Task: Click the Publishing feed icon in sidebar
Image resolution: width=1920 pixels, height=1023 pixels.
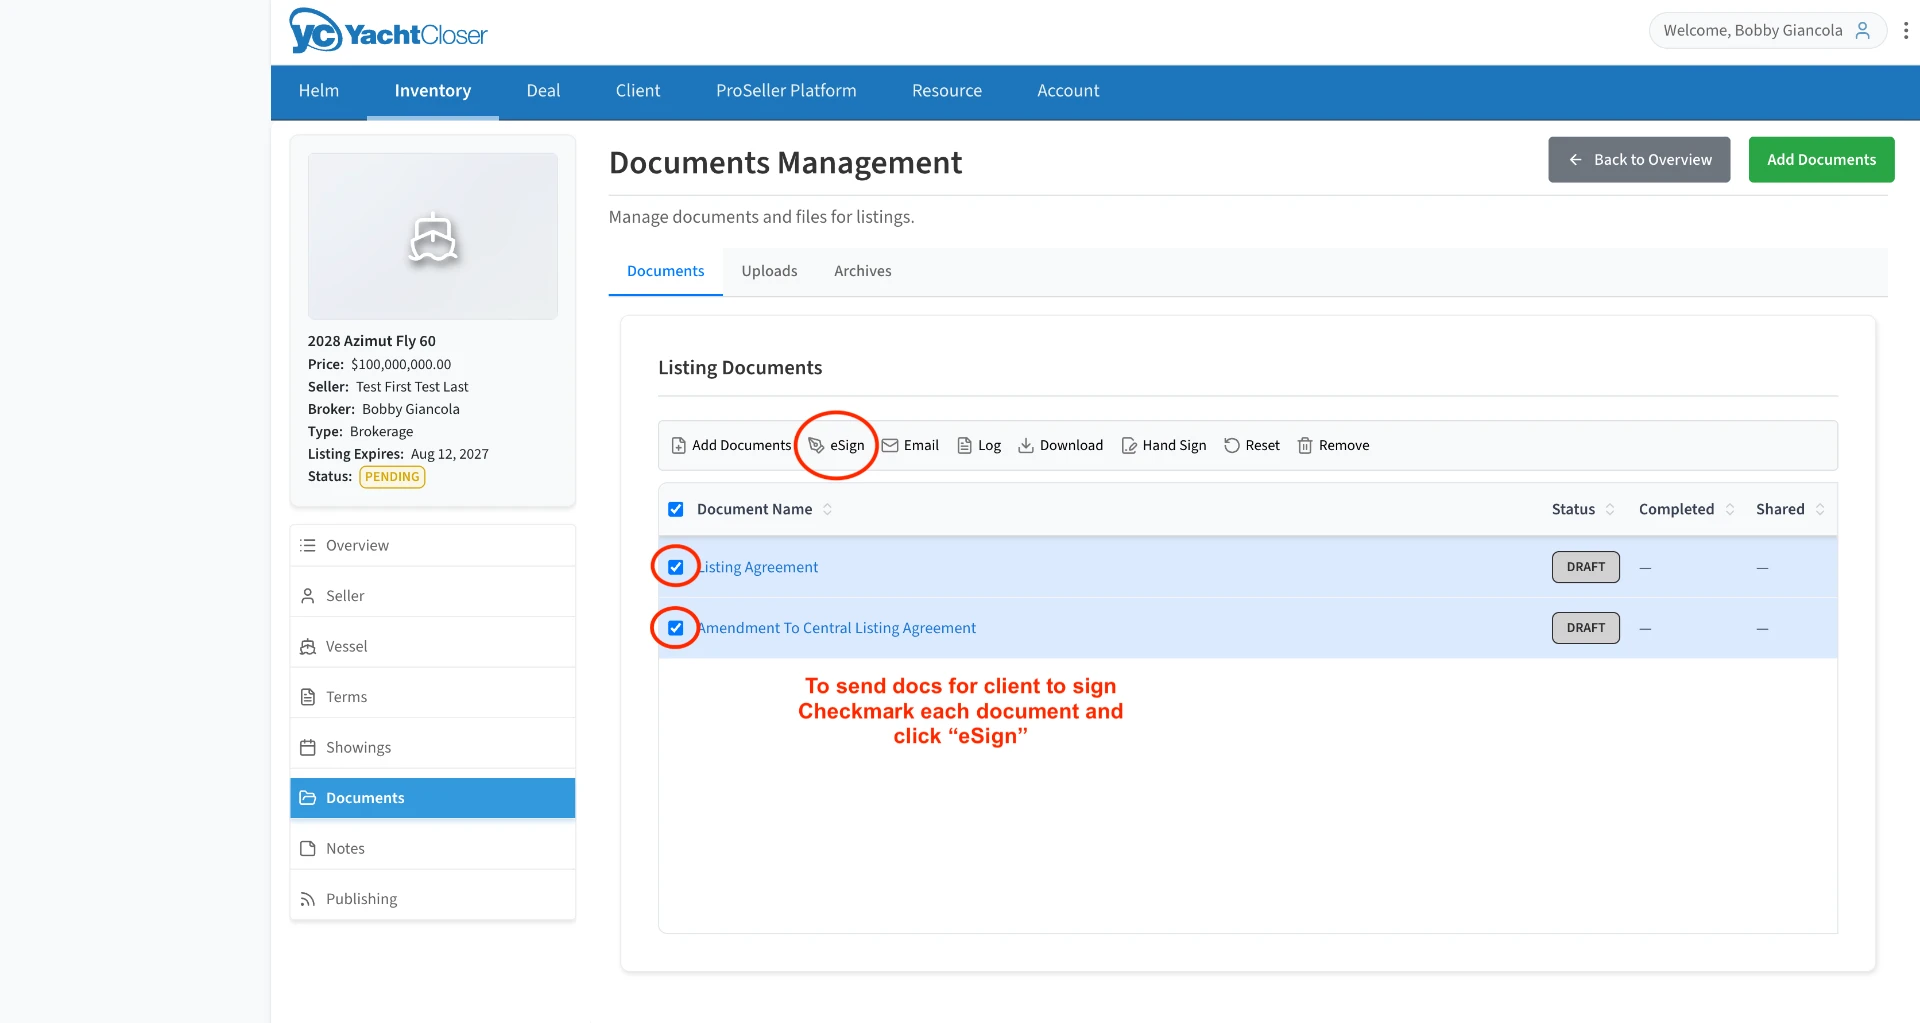Action: pyautogui.click(x=308, y=899)
